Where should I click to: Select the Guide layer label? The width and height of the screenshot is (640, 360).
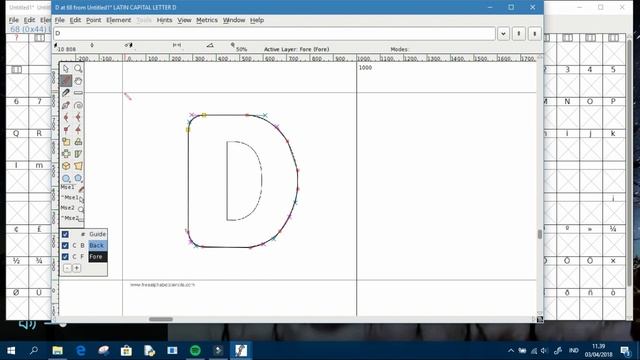[97, 234]
